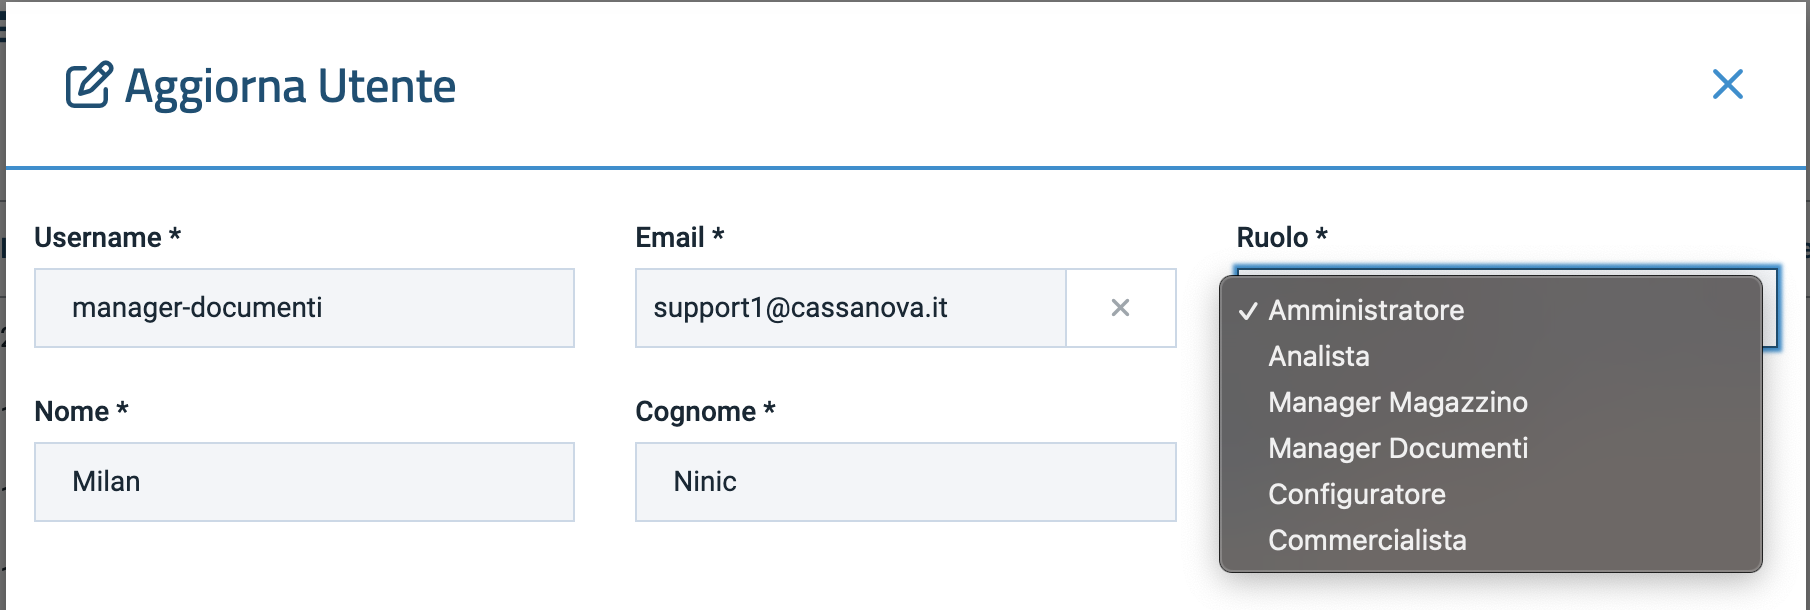Screen dimensions: 1810x610
Task: Select the checked Amministratore role option
Action: pos(1366,310)
